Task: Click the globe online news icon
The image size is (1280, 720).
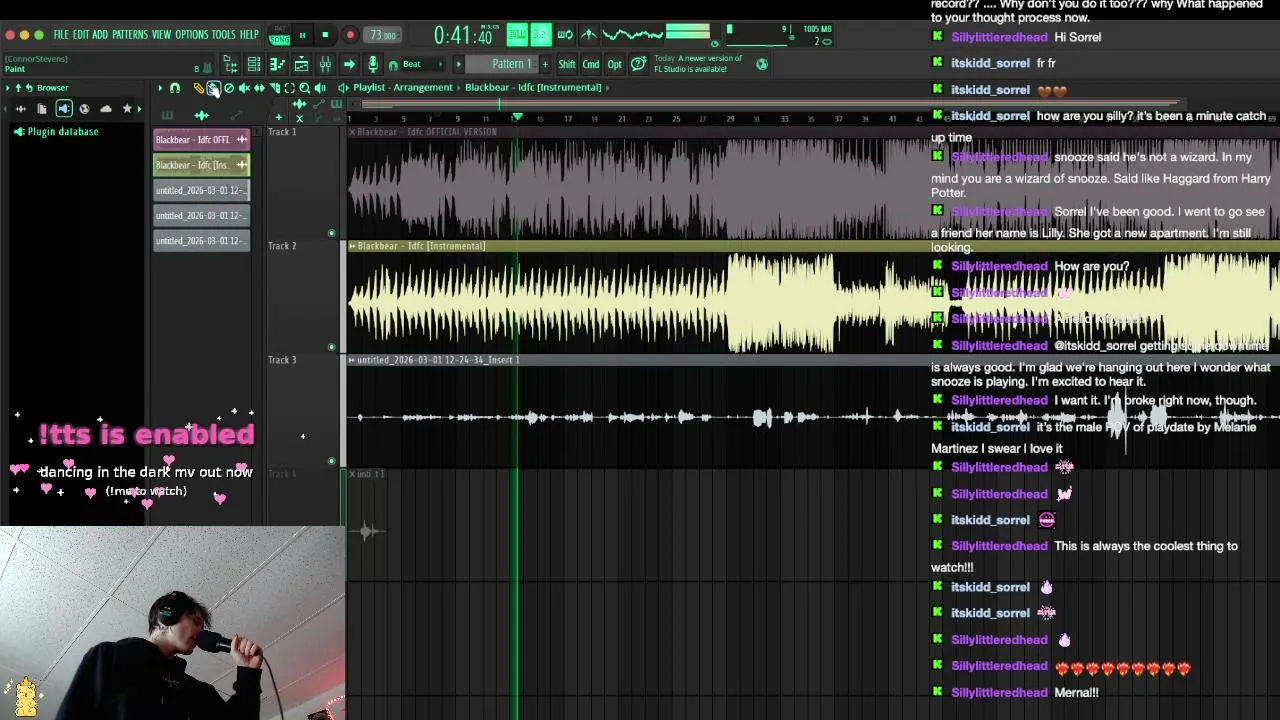Action: coord(762,64)
